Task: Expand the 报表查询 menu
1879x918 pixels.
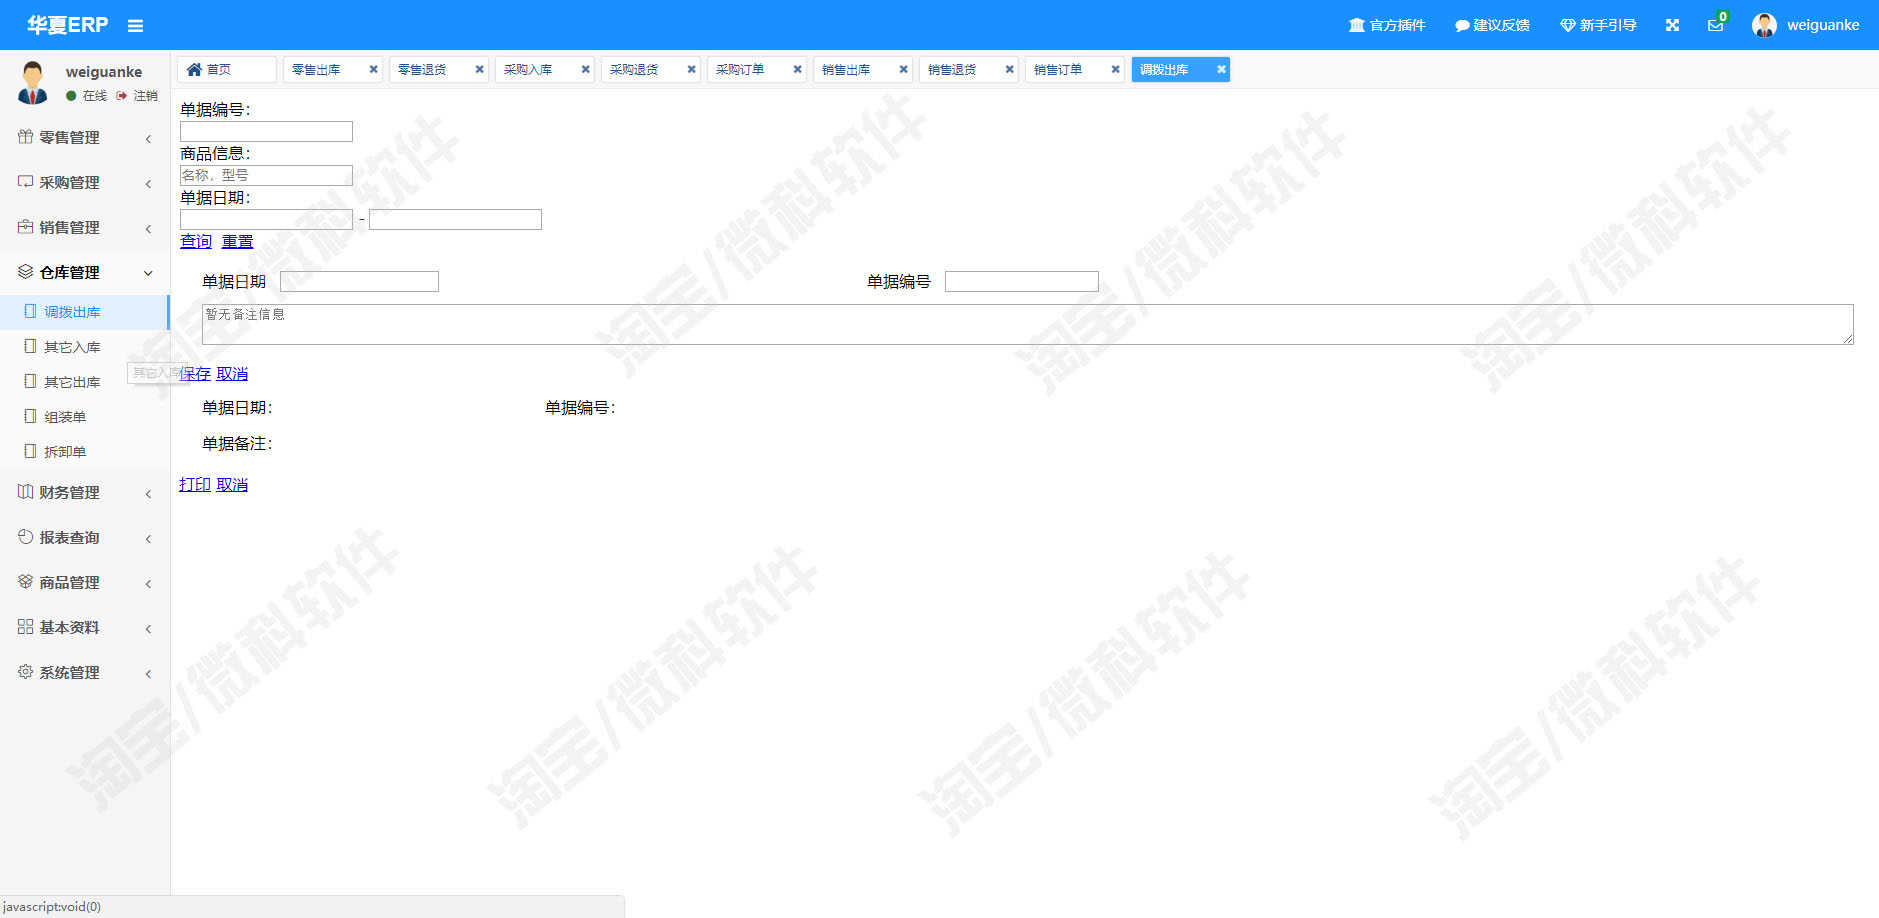Action: point(85,538)
